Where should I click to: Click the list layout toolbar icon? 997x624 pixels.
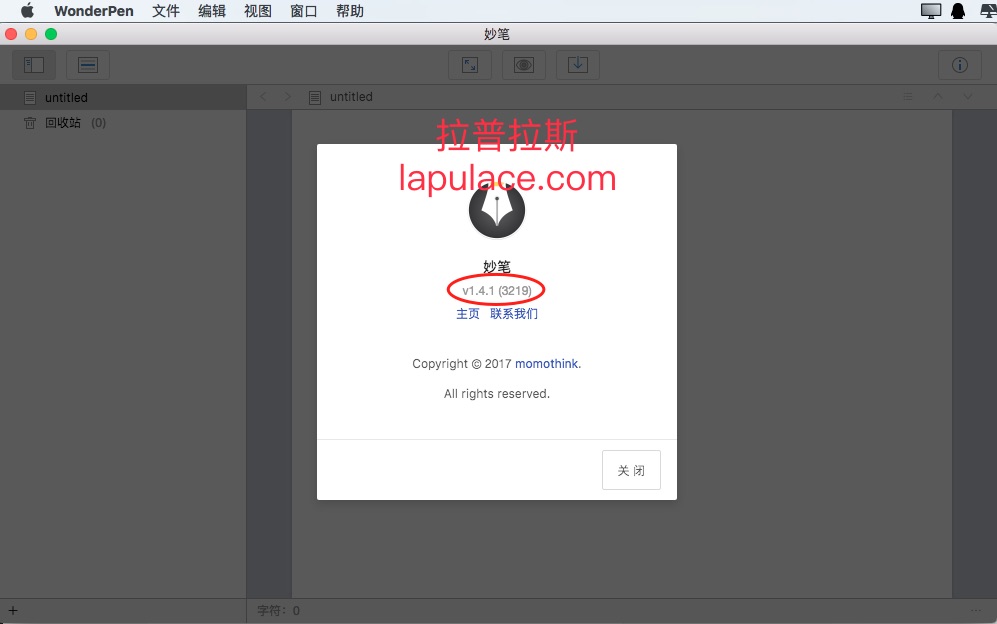point(88,65)
